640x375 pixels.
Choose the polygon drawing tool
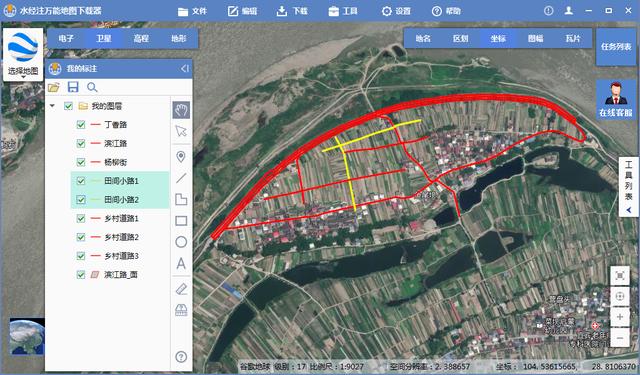tap(181, 200)
